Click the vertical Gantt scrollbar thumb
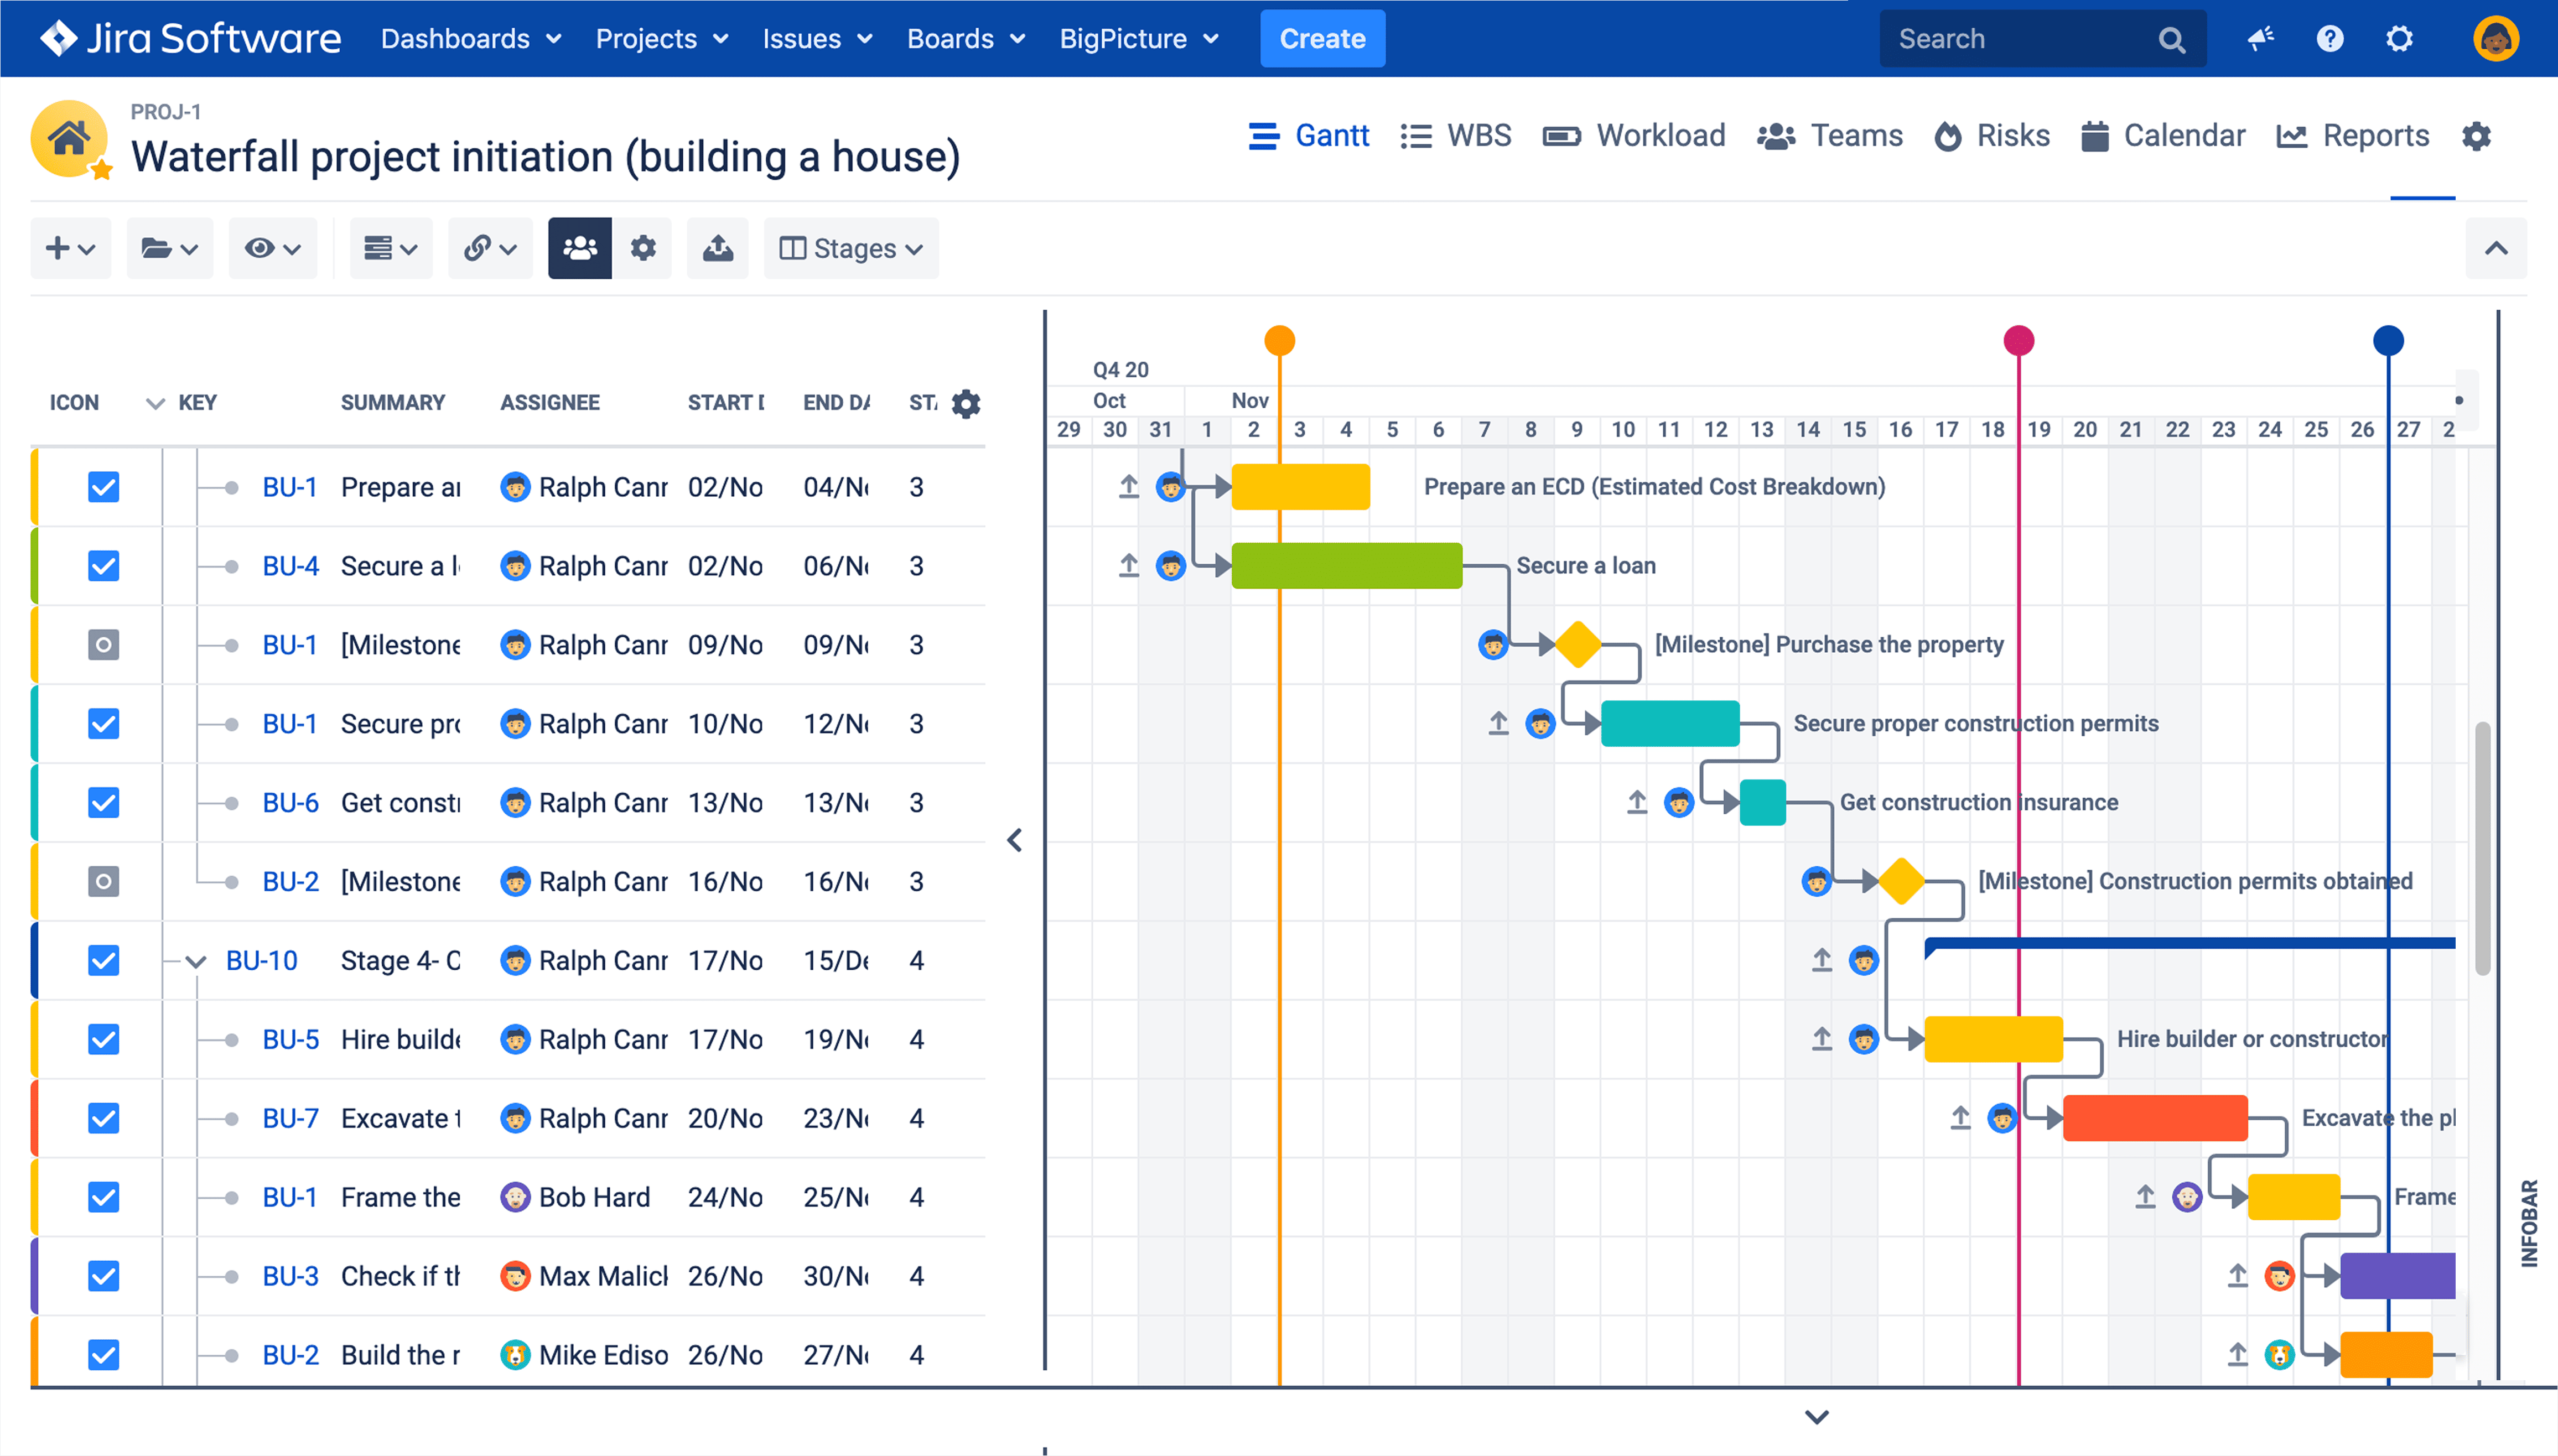The image size is (2558, 1456). coord(2482,848)
